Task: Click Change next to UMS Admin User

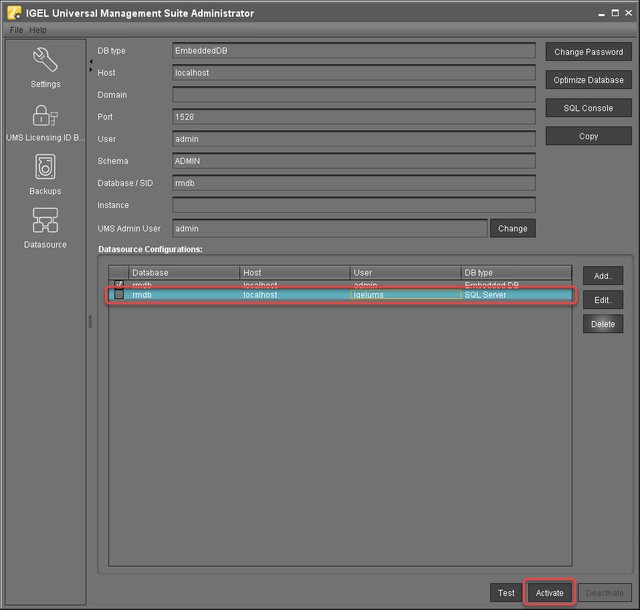Action: tap(512, 229)
